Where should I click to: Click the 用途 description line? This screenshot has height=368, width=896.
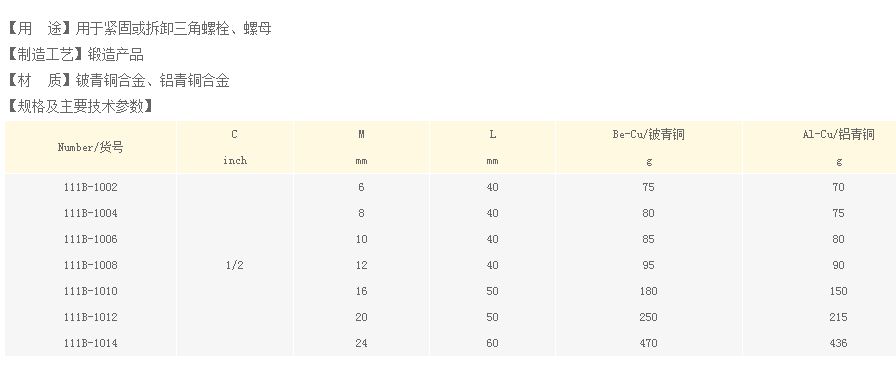[138, 28]
